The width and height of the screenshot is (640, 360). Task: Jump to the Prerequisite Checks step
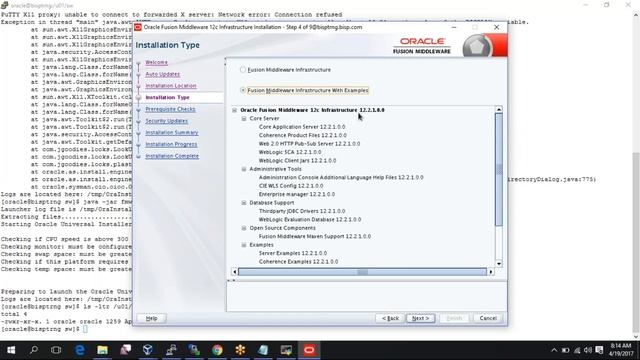(170, 109)
